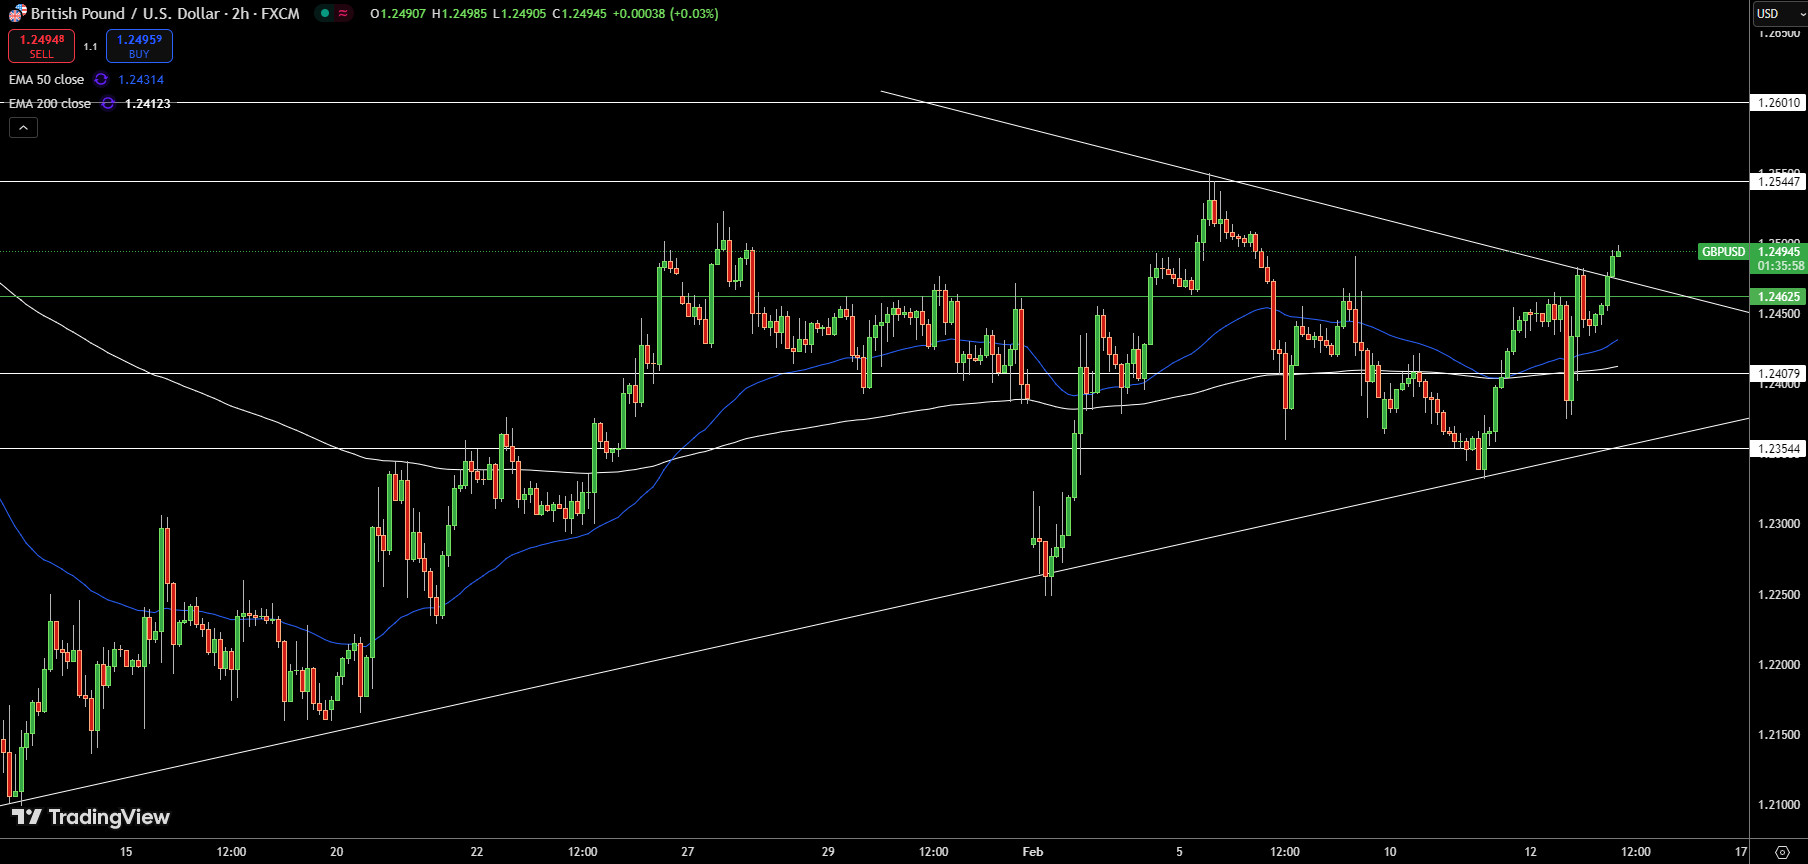This screenshot has height=864, width=1808.
Task: Click the GBPUSD symbol price tag
Action: 1724,252
